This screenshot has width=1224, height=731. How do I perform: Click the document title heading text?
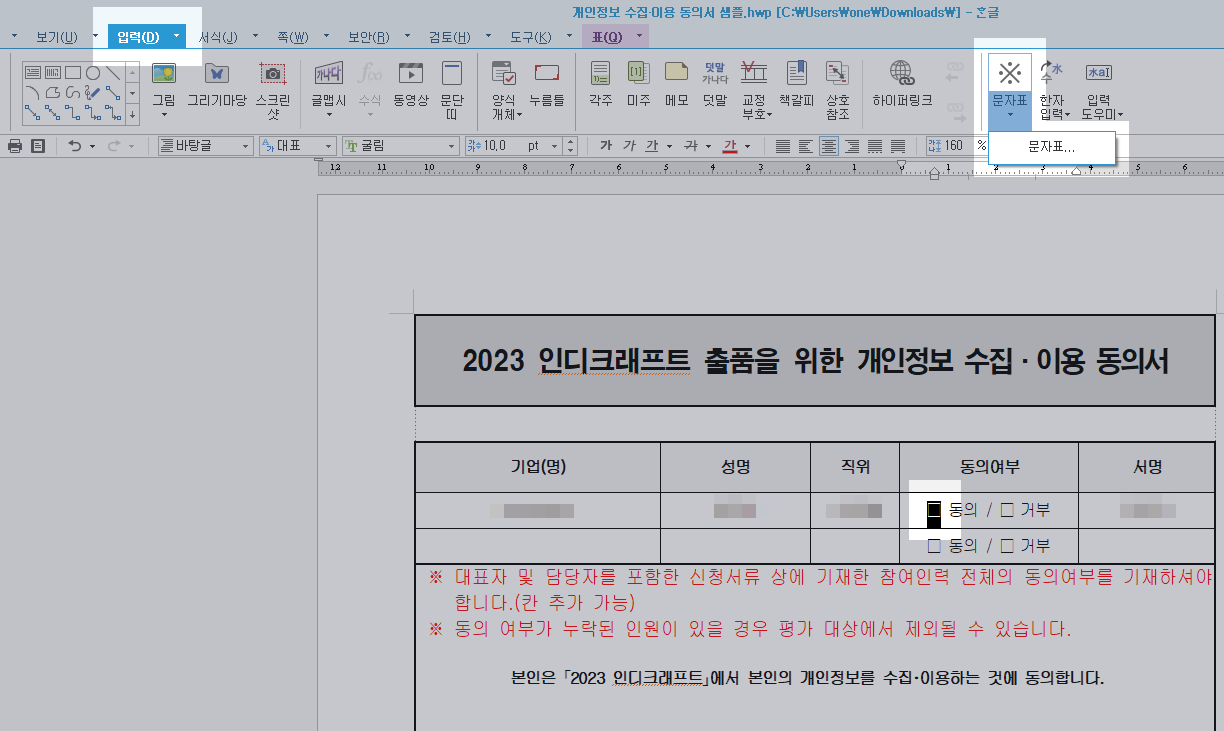click(815, 361)
